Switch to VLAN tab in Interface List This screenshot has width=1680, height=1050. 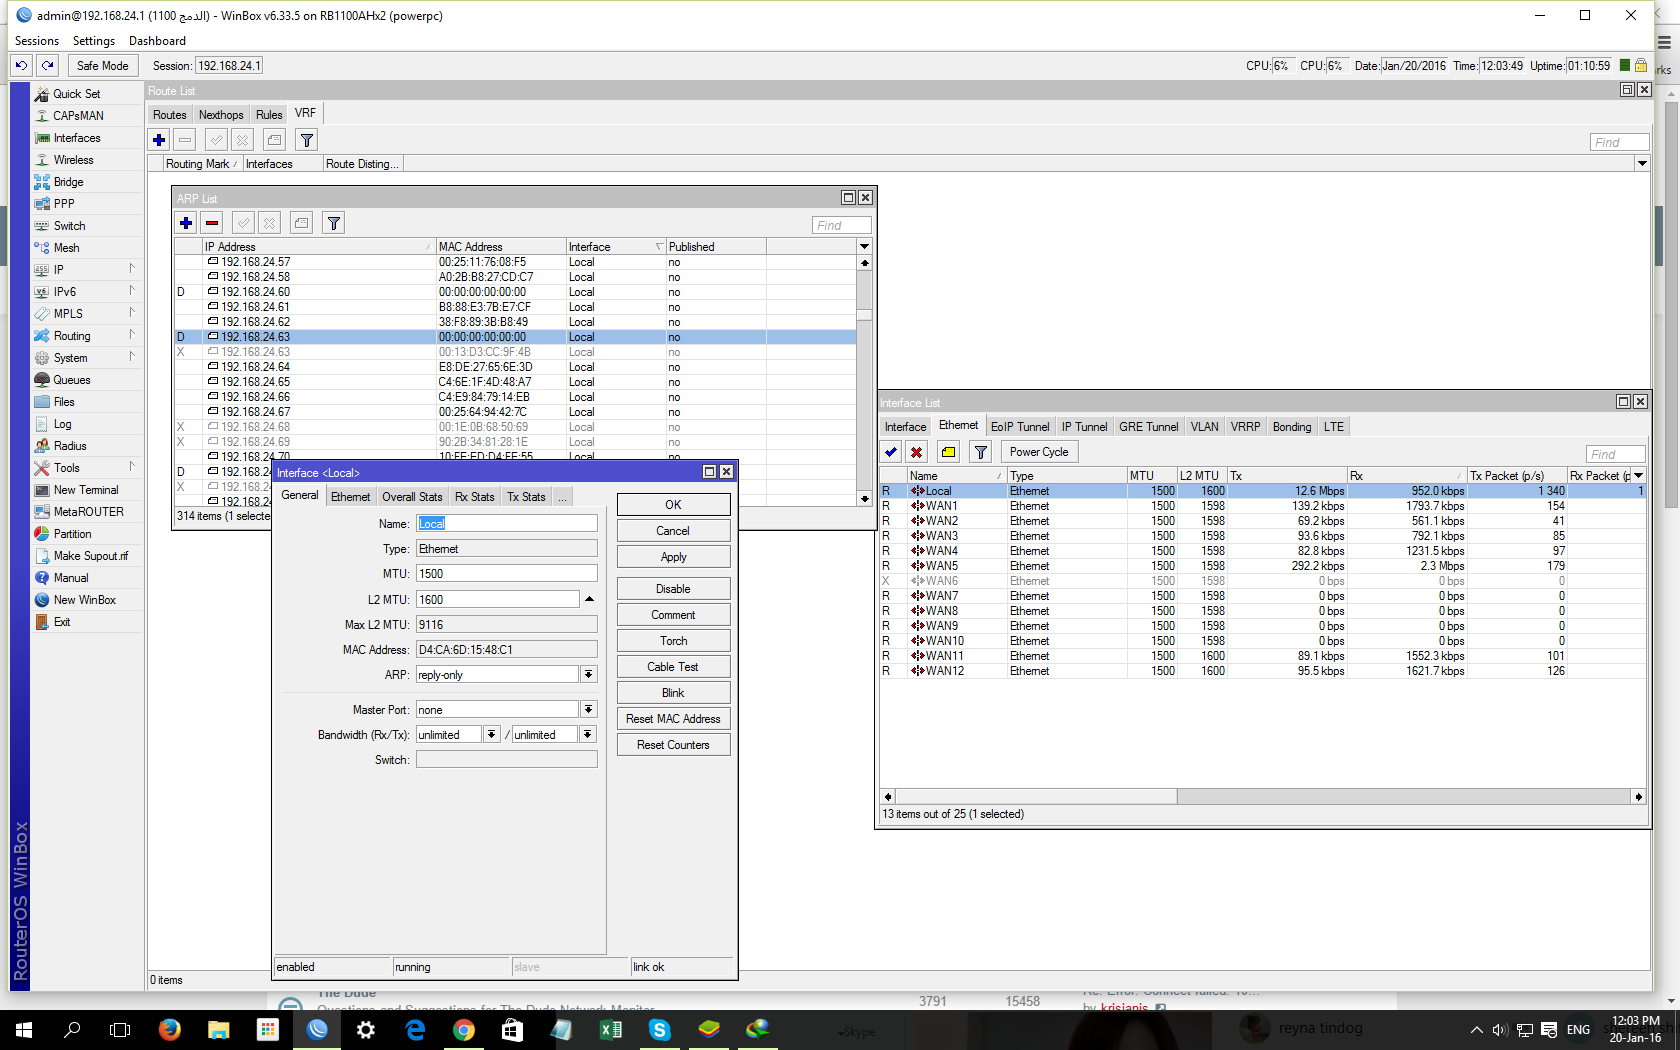(1204, 427)
